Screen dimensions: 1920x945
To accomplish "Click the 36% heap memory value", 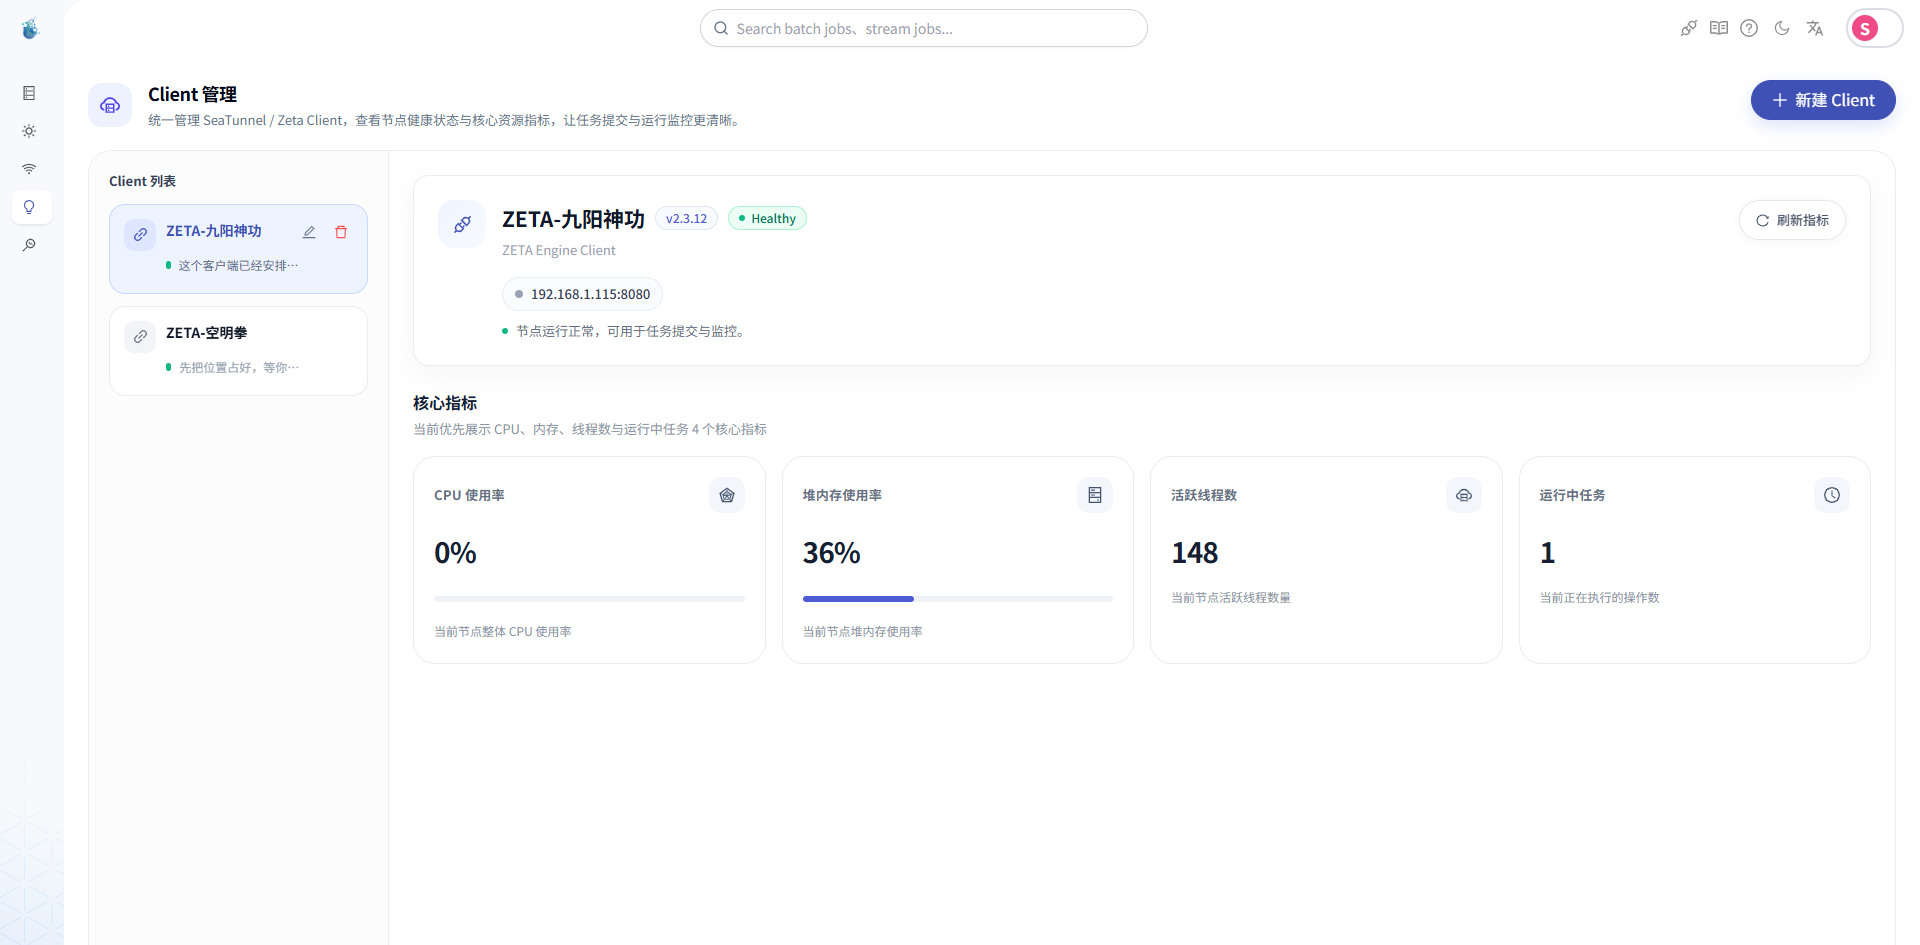I will click(x=831, y=553).
